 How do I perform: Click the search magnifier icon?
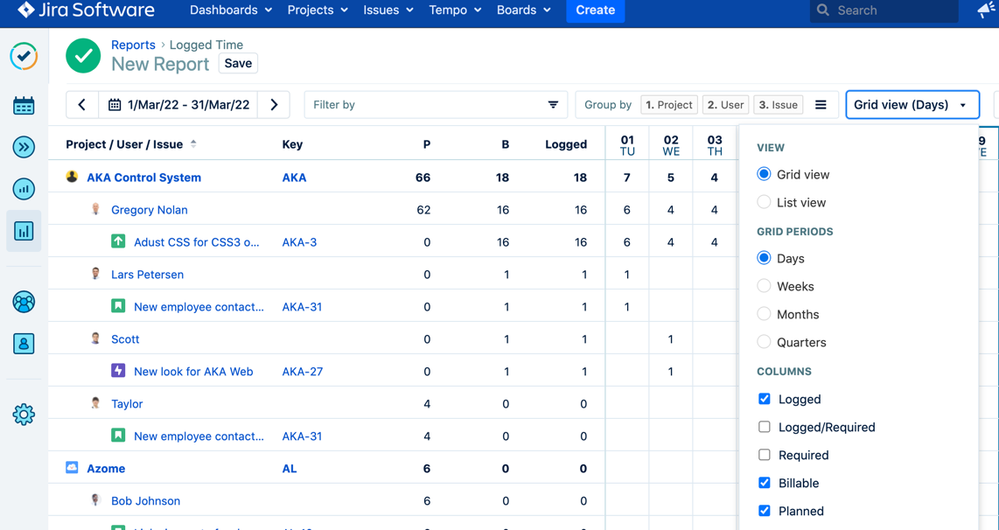tap(823, 10)
